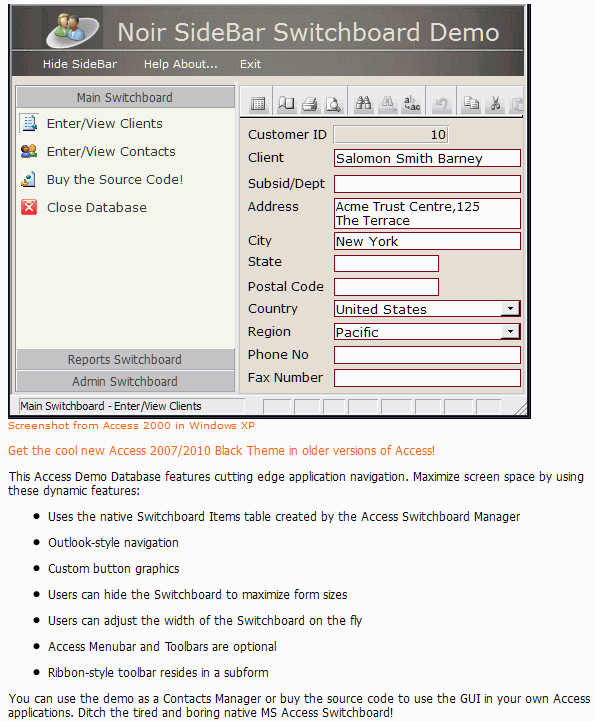Image resolution: width=595 pixels, height=721 pixels.
Task: Click the Subsid/Dept input field
Action: [427, 183]
